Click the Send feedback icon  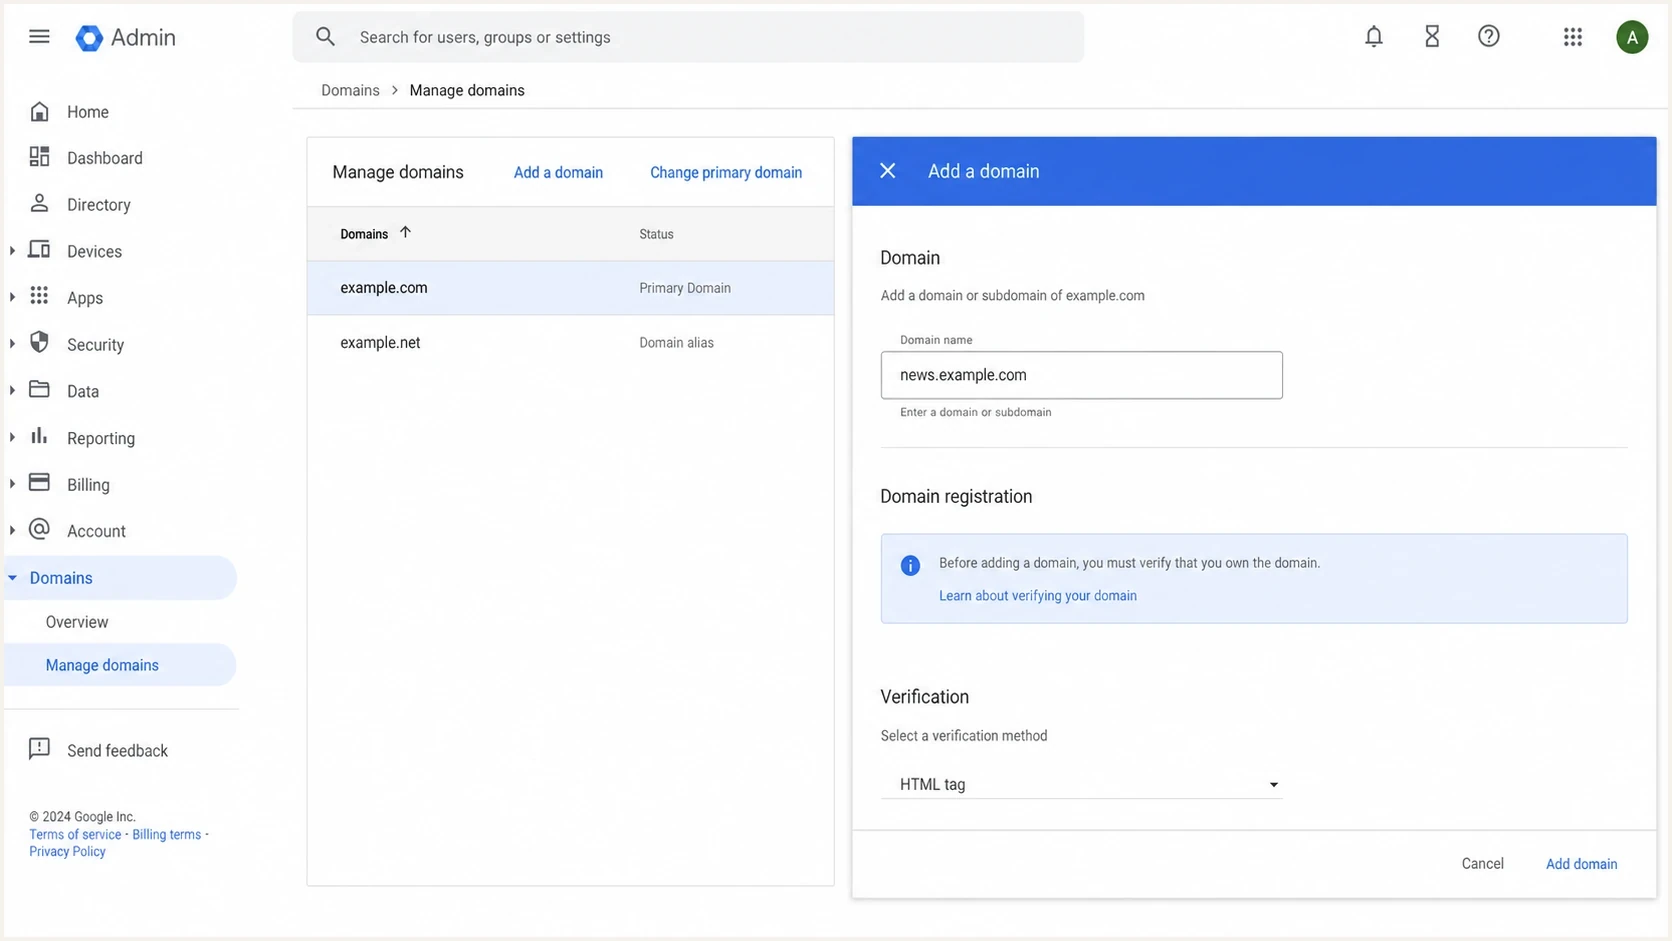[39, 749]
